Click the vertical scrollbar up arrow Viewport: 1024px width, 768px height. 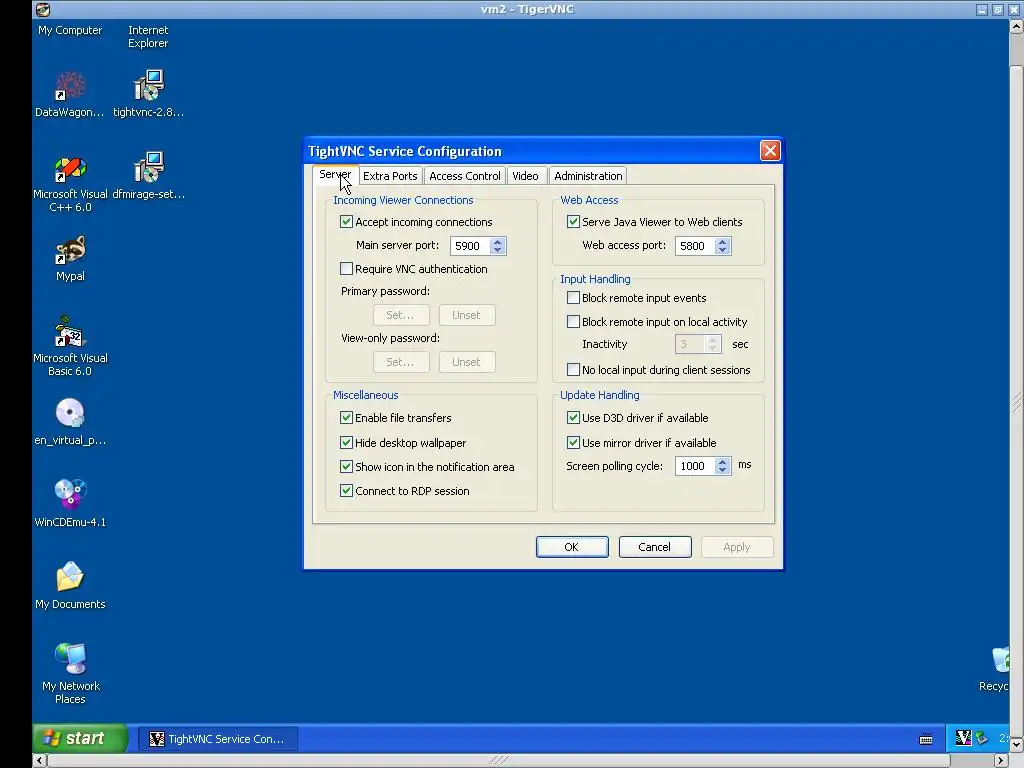point(1016,27)
